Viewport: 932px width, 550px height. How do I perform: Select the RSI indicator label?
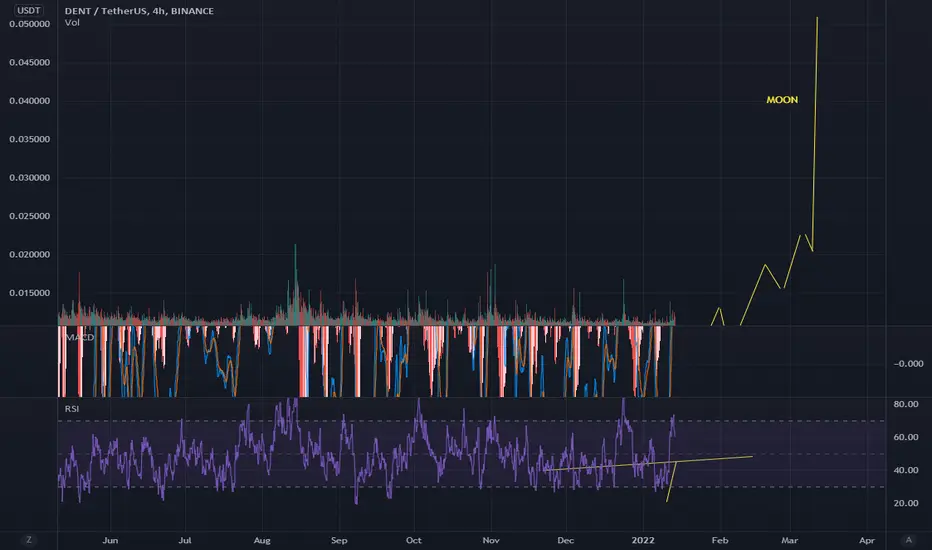pyautogui.click(x=71, y=408)
